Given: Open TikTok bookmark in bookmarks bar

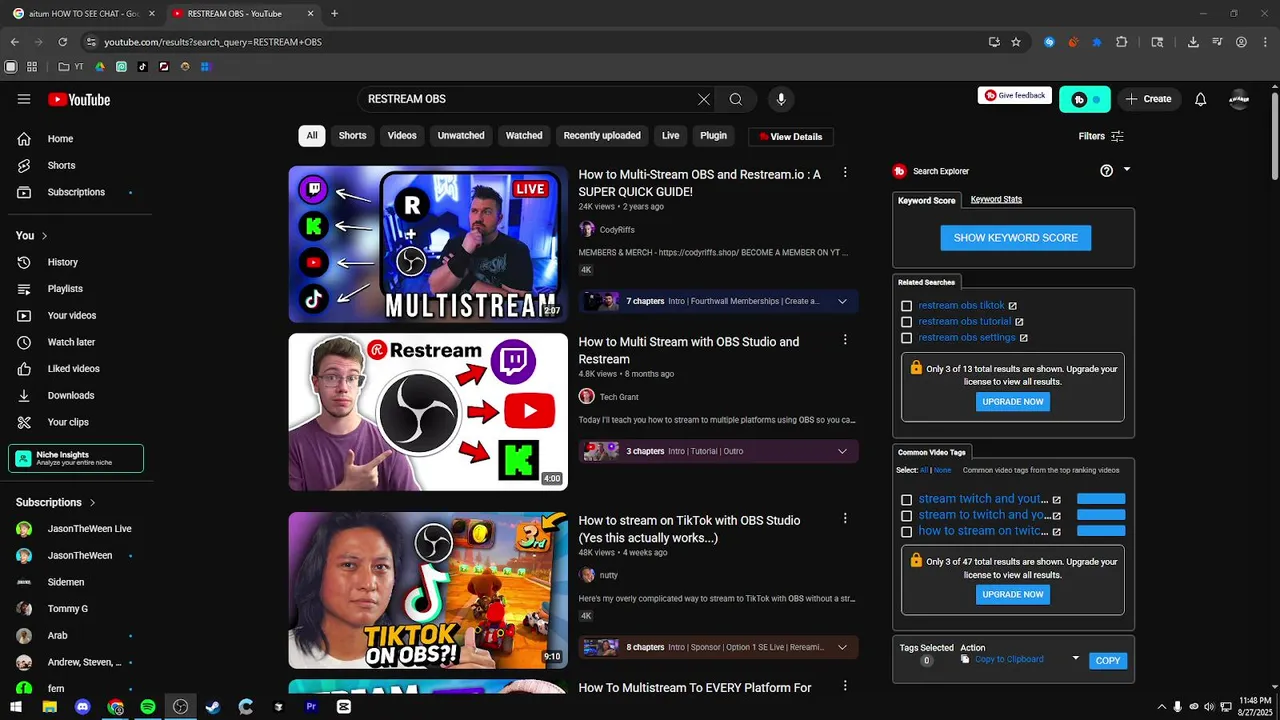Looking at the screenshot, I should (142, 67).
